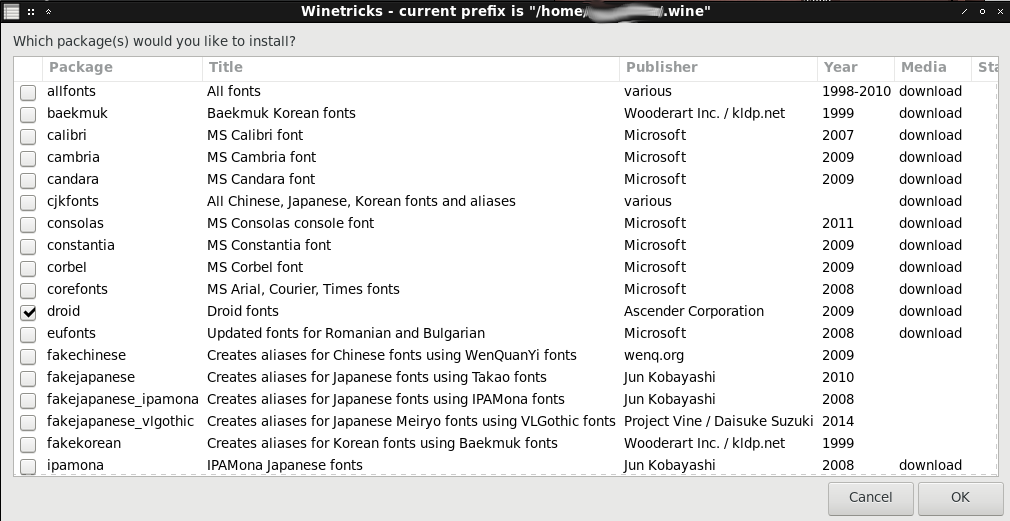Click 'Creates aliases for Chinese fonts using WenQuanYi fonts'

392,355
